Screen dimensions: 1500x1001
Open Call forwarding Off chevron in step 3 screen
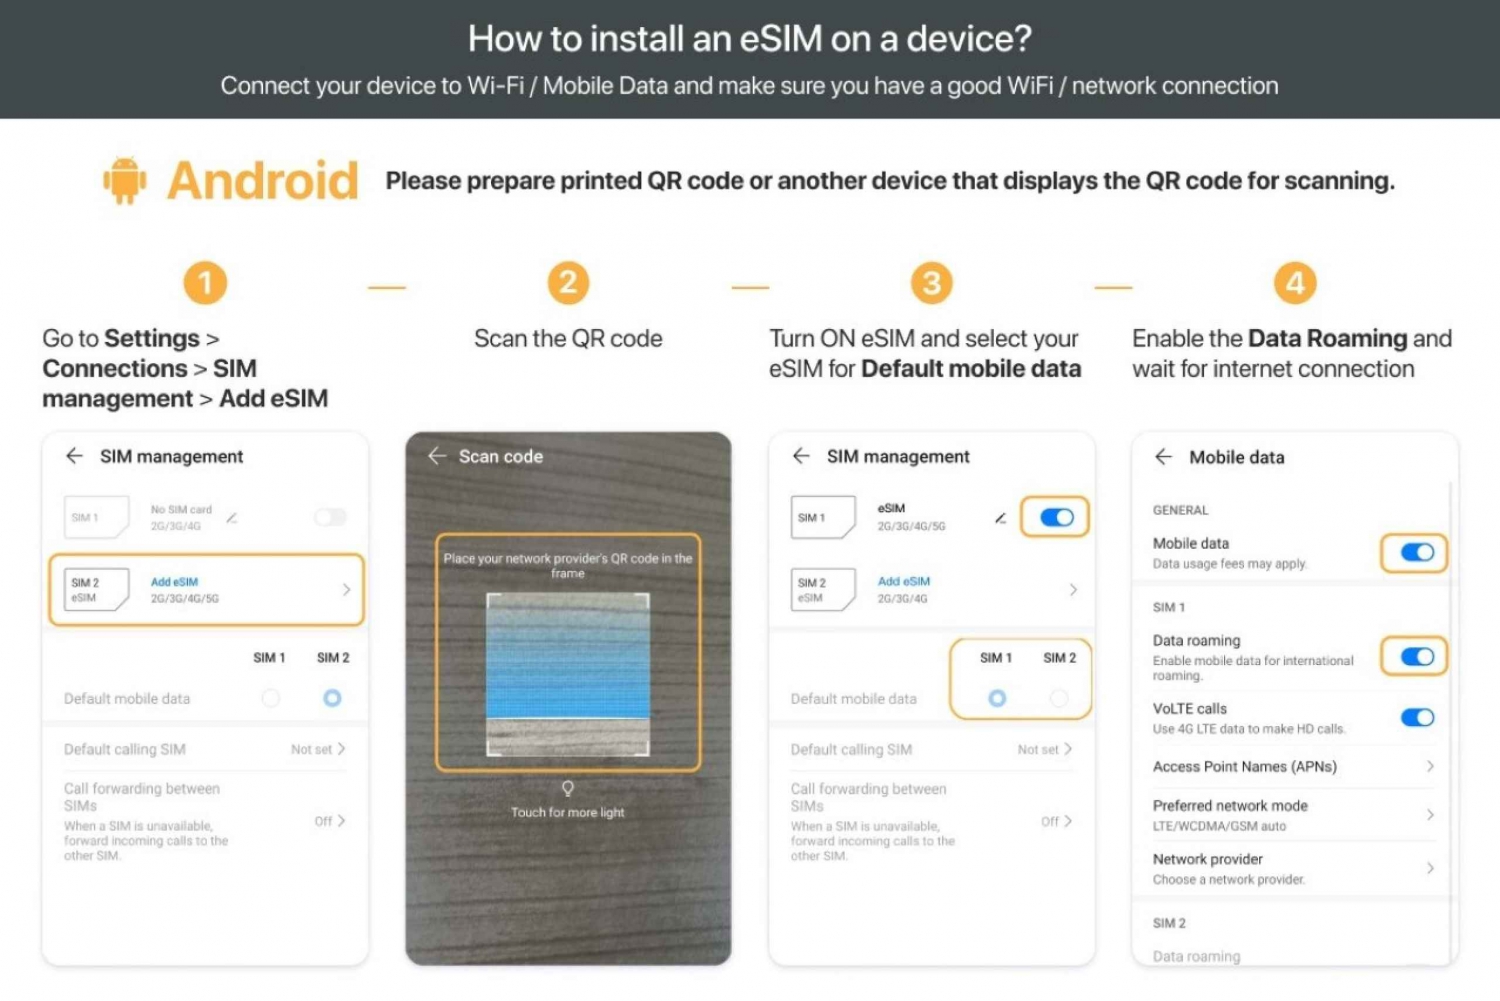[x=1068, y=821]
